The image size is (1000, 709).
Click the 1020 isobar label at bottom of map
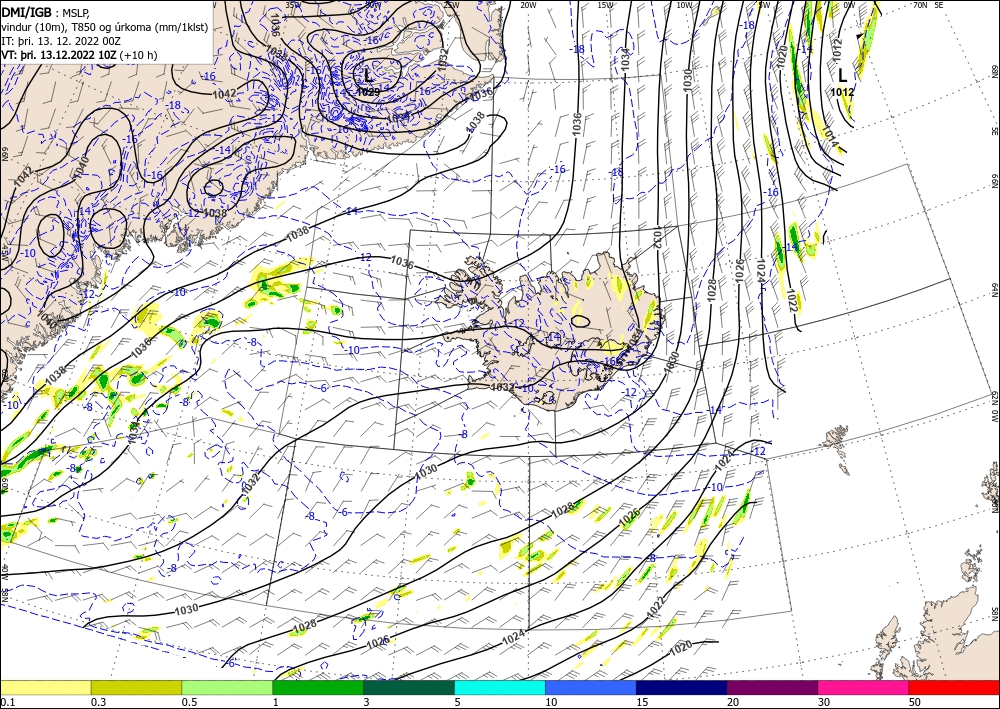(681, 649)
